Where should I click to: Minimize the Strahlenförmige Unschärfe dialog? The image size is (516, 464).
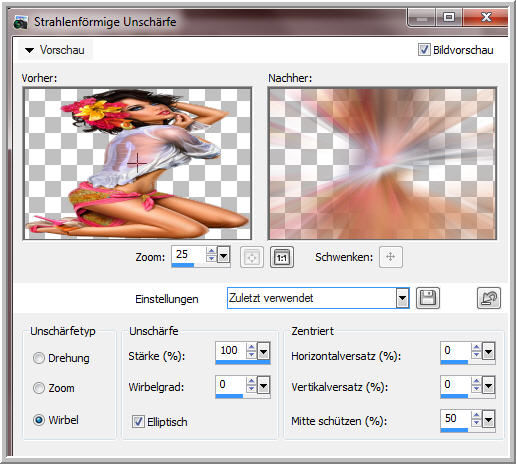422,17
